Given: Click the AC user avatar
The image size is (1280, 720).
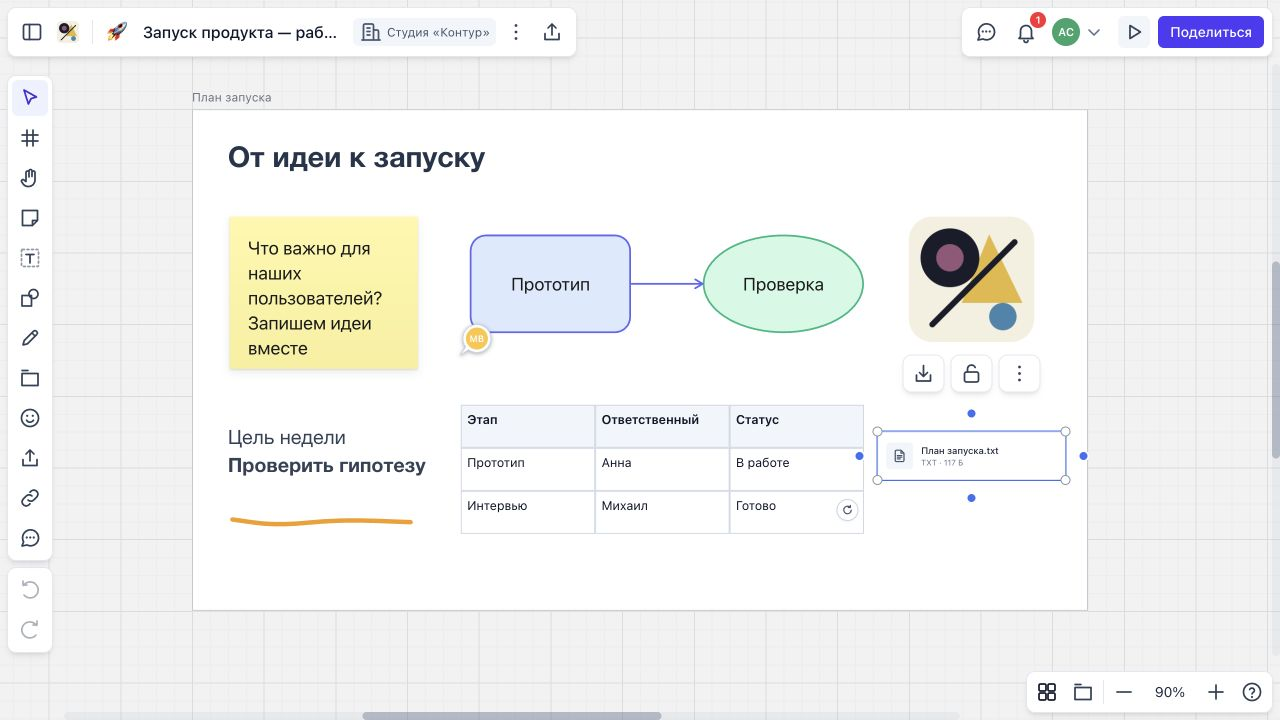Looking at the screenshot, I should point(1066,32).
